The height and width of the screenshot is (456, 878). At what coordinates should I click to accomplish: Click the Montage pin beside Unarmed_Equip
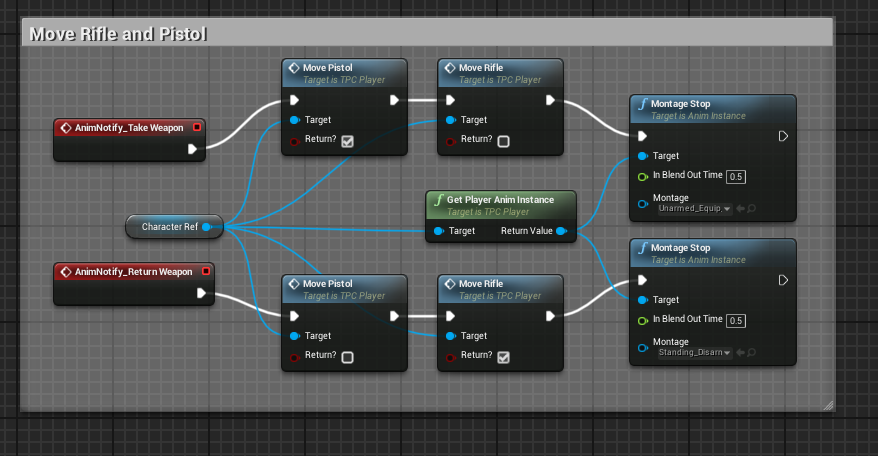pos(643,204)
